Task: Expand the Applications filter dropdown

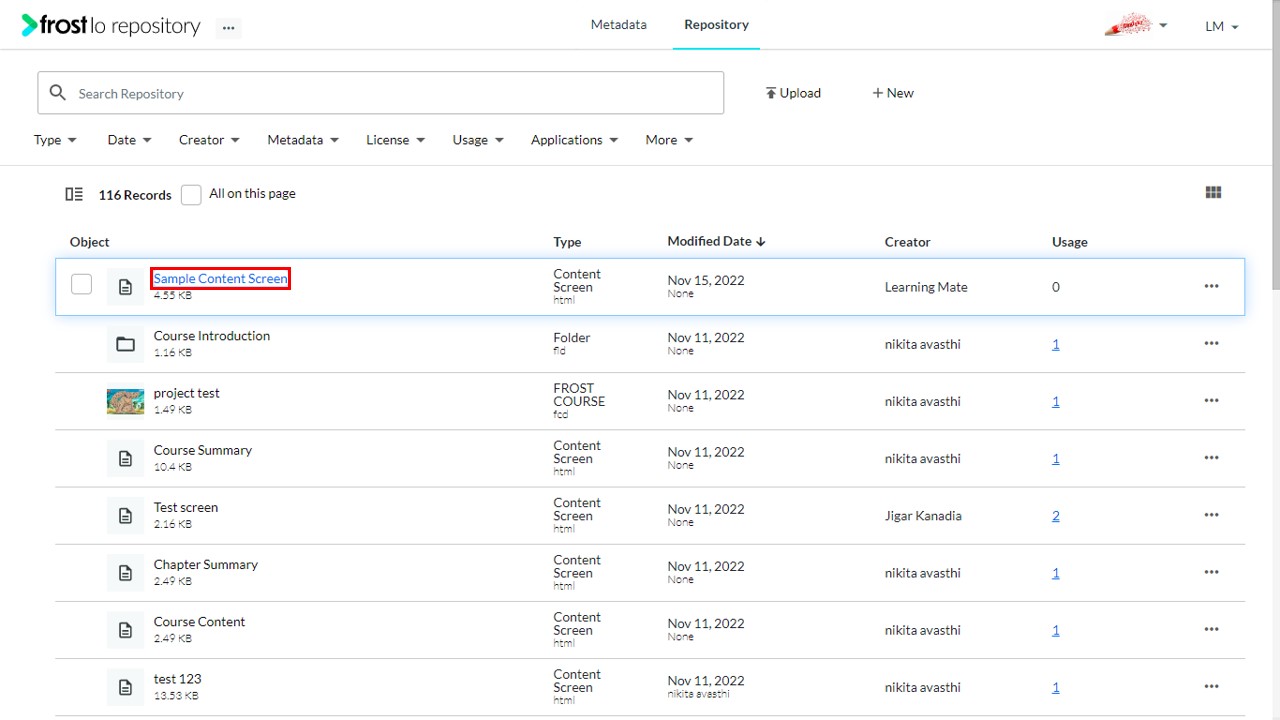Action: (574, 140)
